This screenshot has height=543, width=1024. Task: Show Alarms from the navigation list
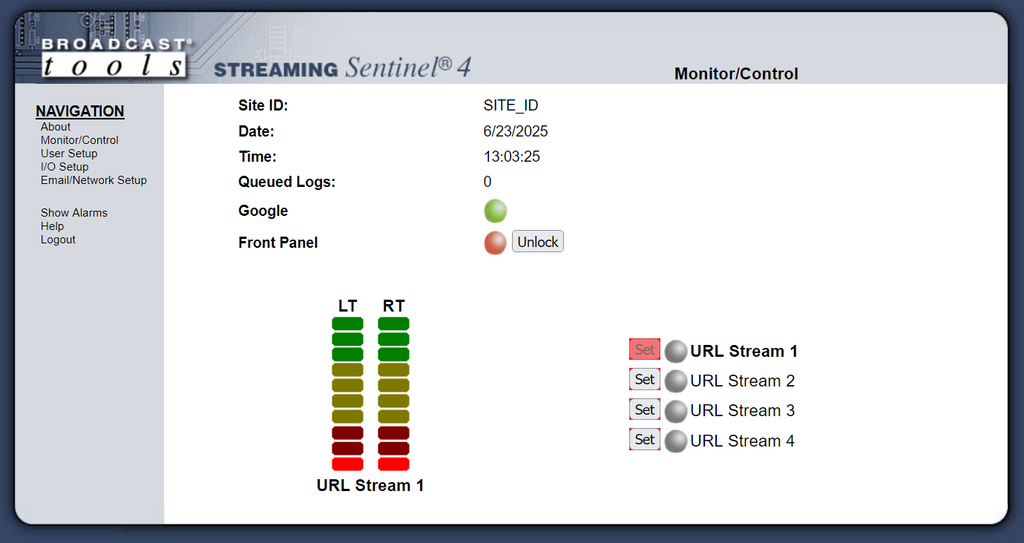coord(74,213)
